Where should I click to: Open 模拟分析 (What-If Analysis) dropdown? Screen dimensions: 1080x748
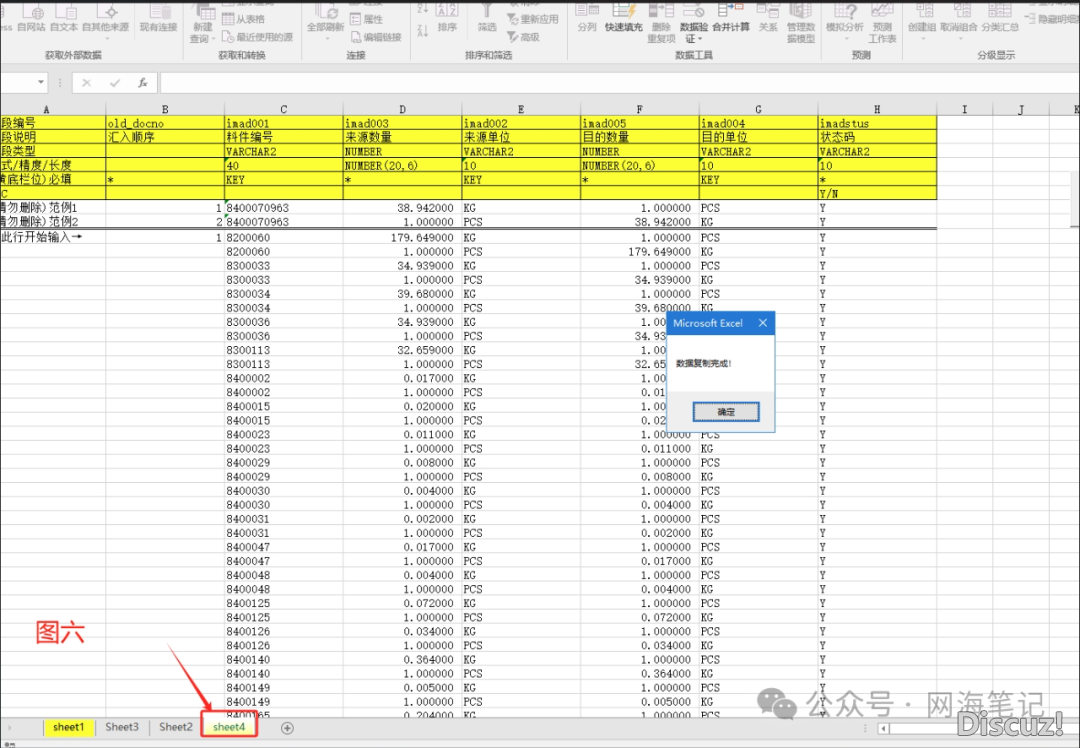[844, 21]
